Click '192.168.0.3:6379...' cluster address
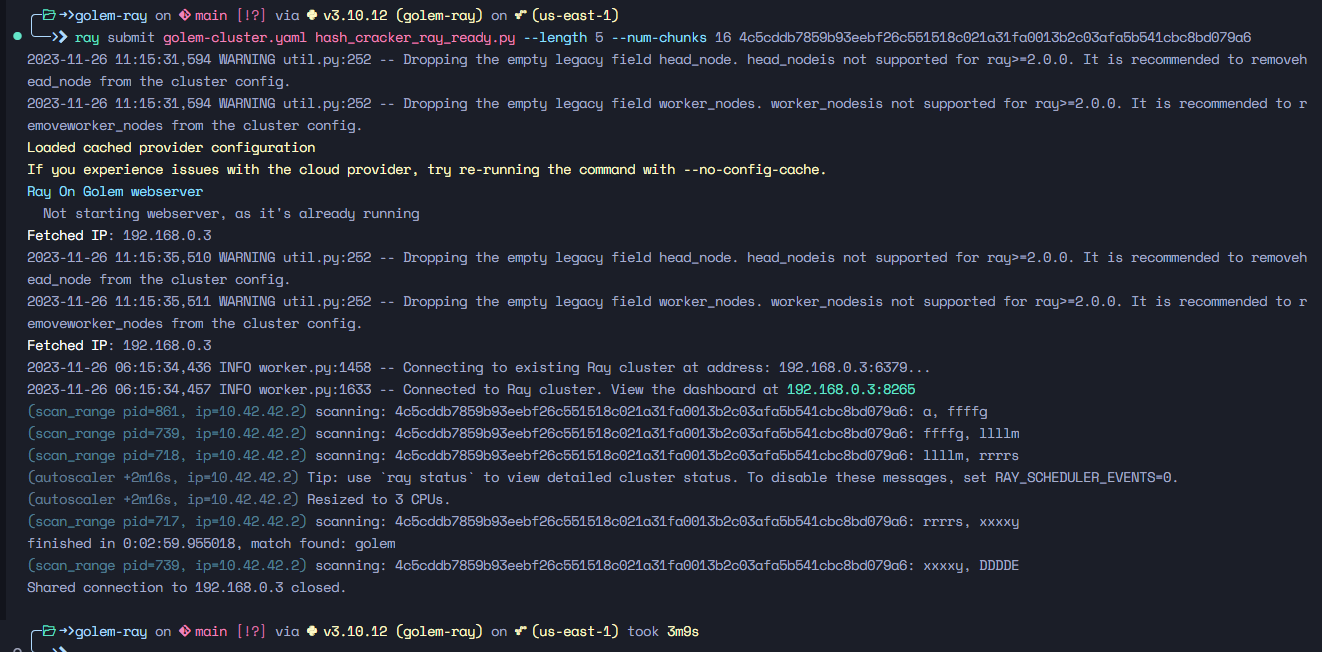The height and width of the screenshot is (652, 1322). coord(855,368)
